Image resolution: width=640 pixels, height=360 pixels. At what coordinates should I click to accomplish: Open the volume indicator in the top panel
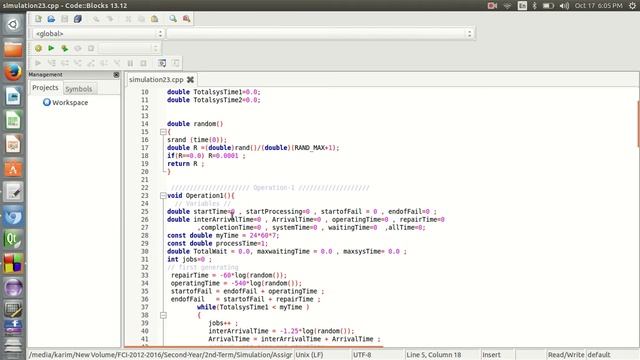click(564, 6)
